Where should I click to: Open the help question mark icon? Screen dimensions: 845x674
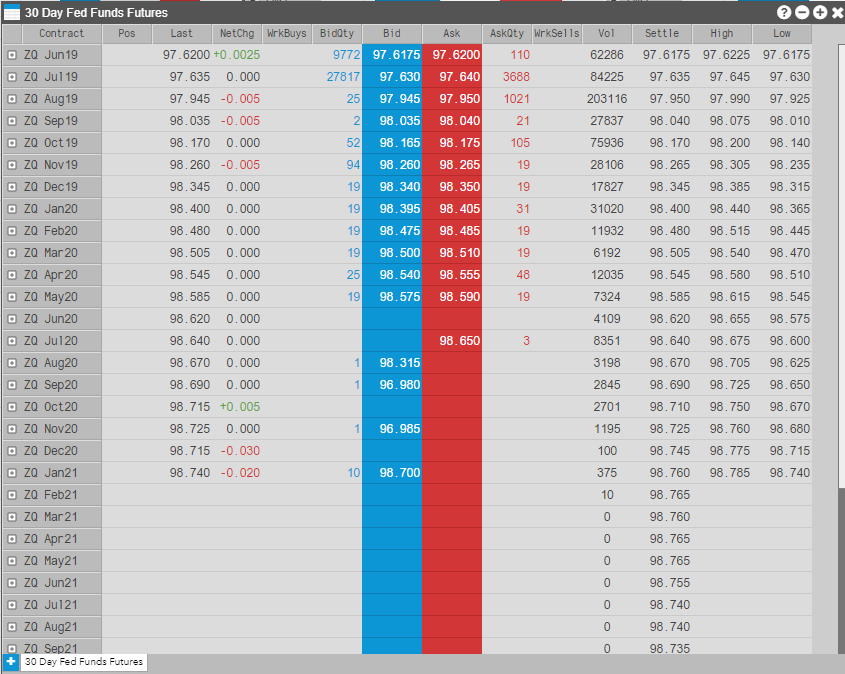tap(784, 12)
